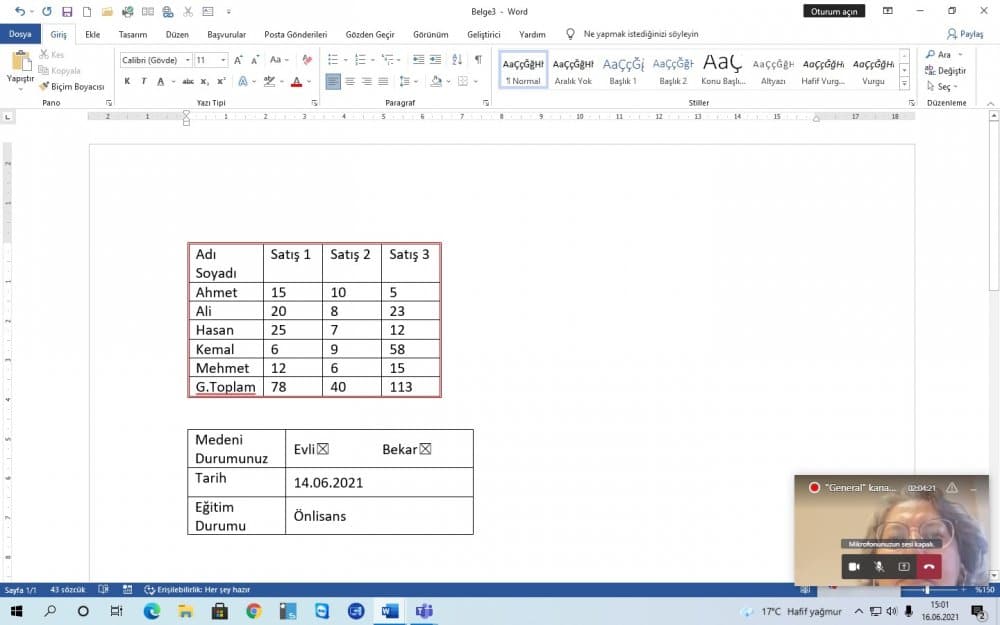Screen dimensions: 1000x625
Task: Click the Paylaş share button
Action: click(x=966, y=34)
